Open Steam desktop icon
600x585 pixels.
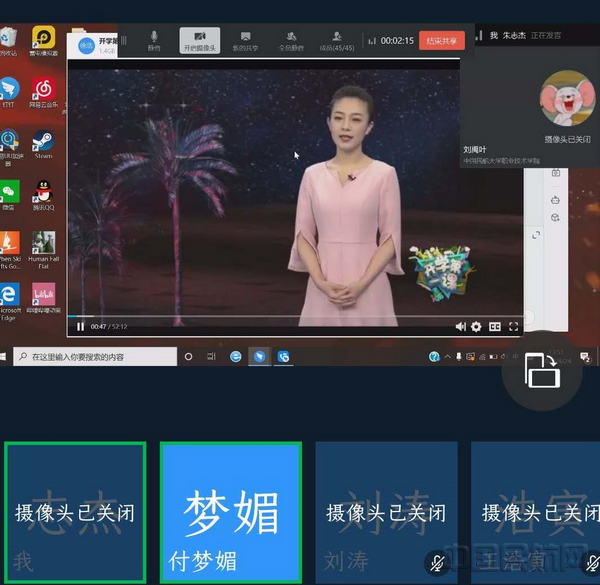click(x=43, y=142)
